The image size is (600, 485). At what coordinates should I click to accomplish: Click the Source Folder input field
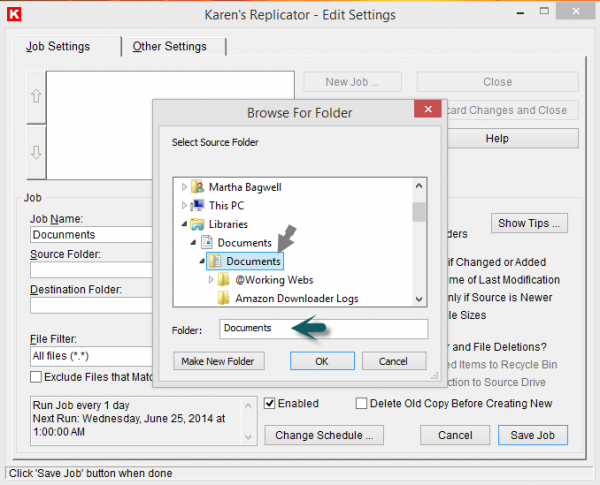point(91,270)
